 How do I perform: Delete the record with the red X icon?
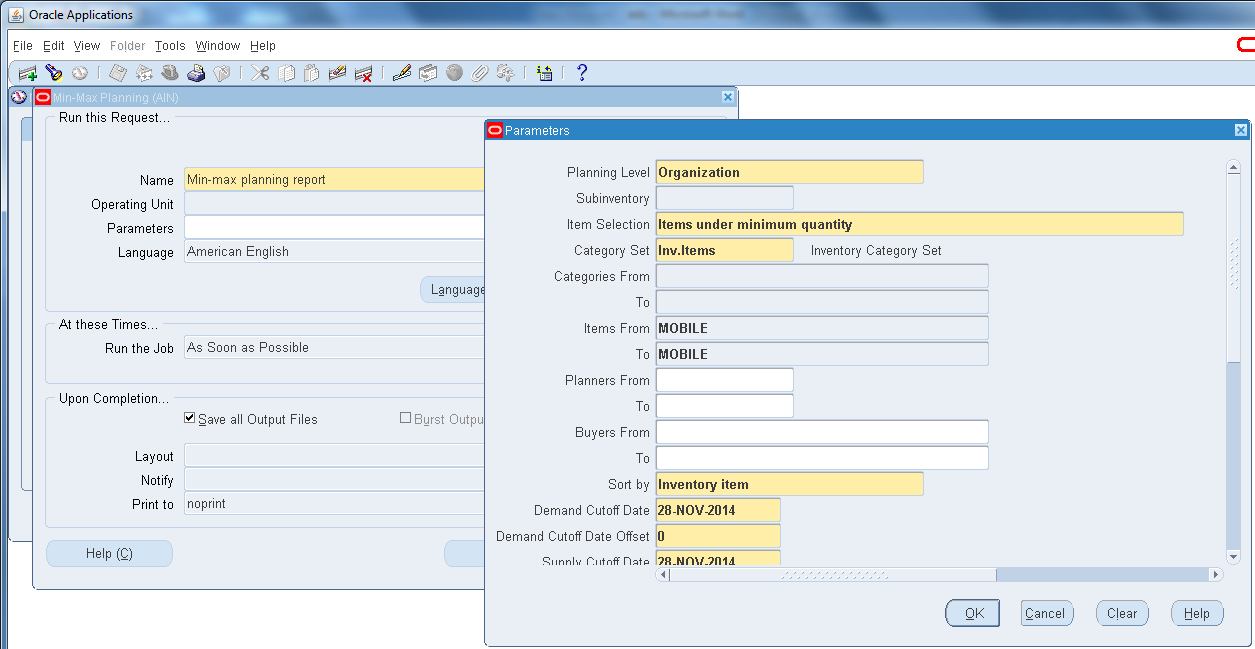click(x=363, y=73)
